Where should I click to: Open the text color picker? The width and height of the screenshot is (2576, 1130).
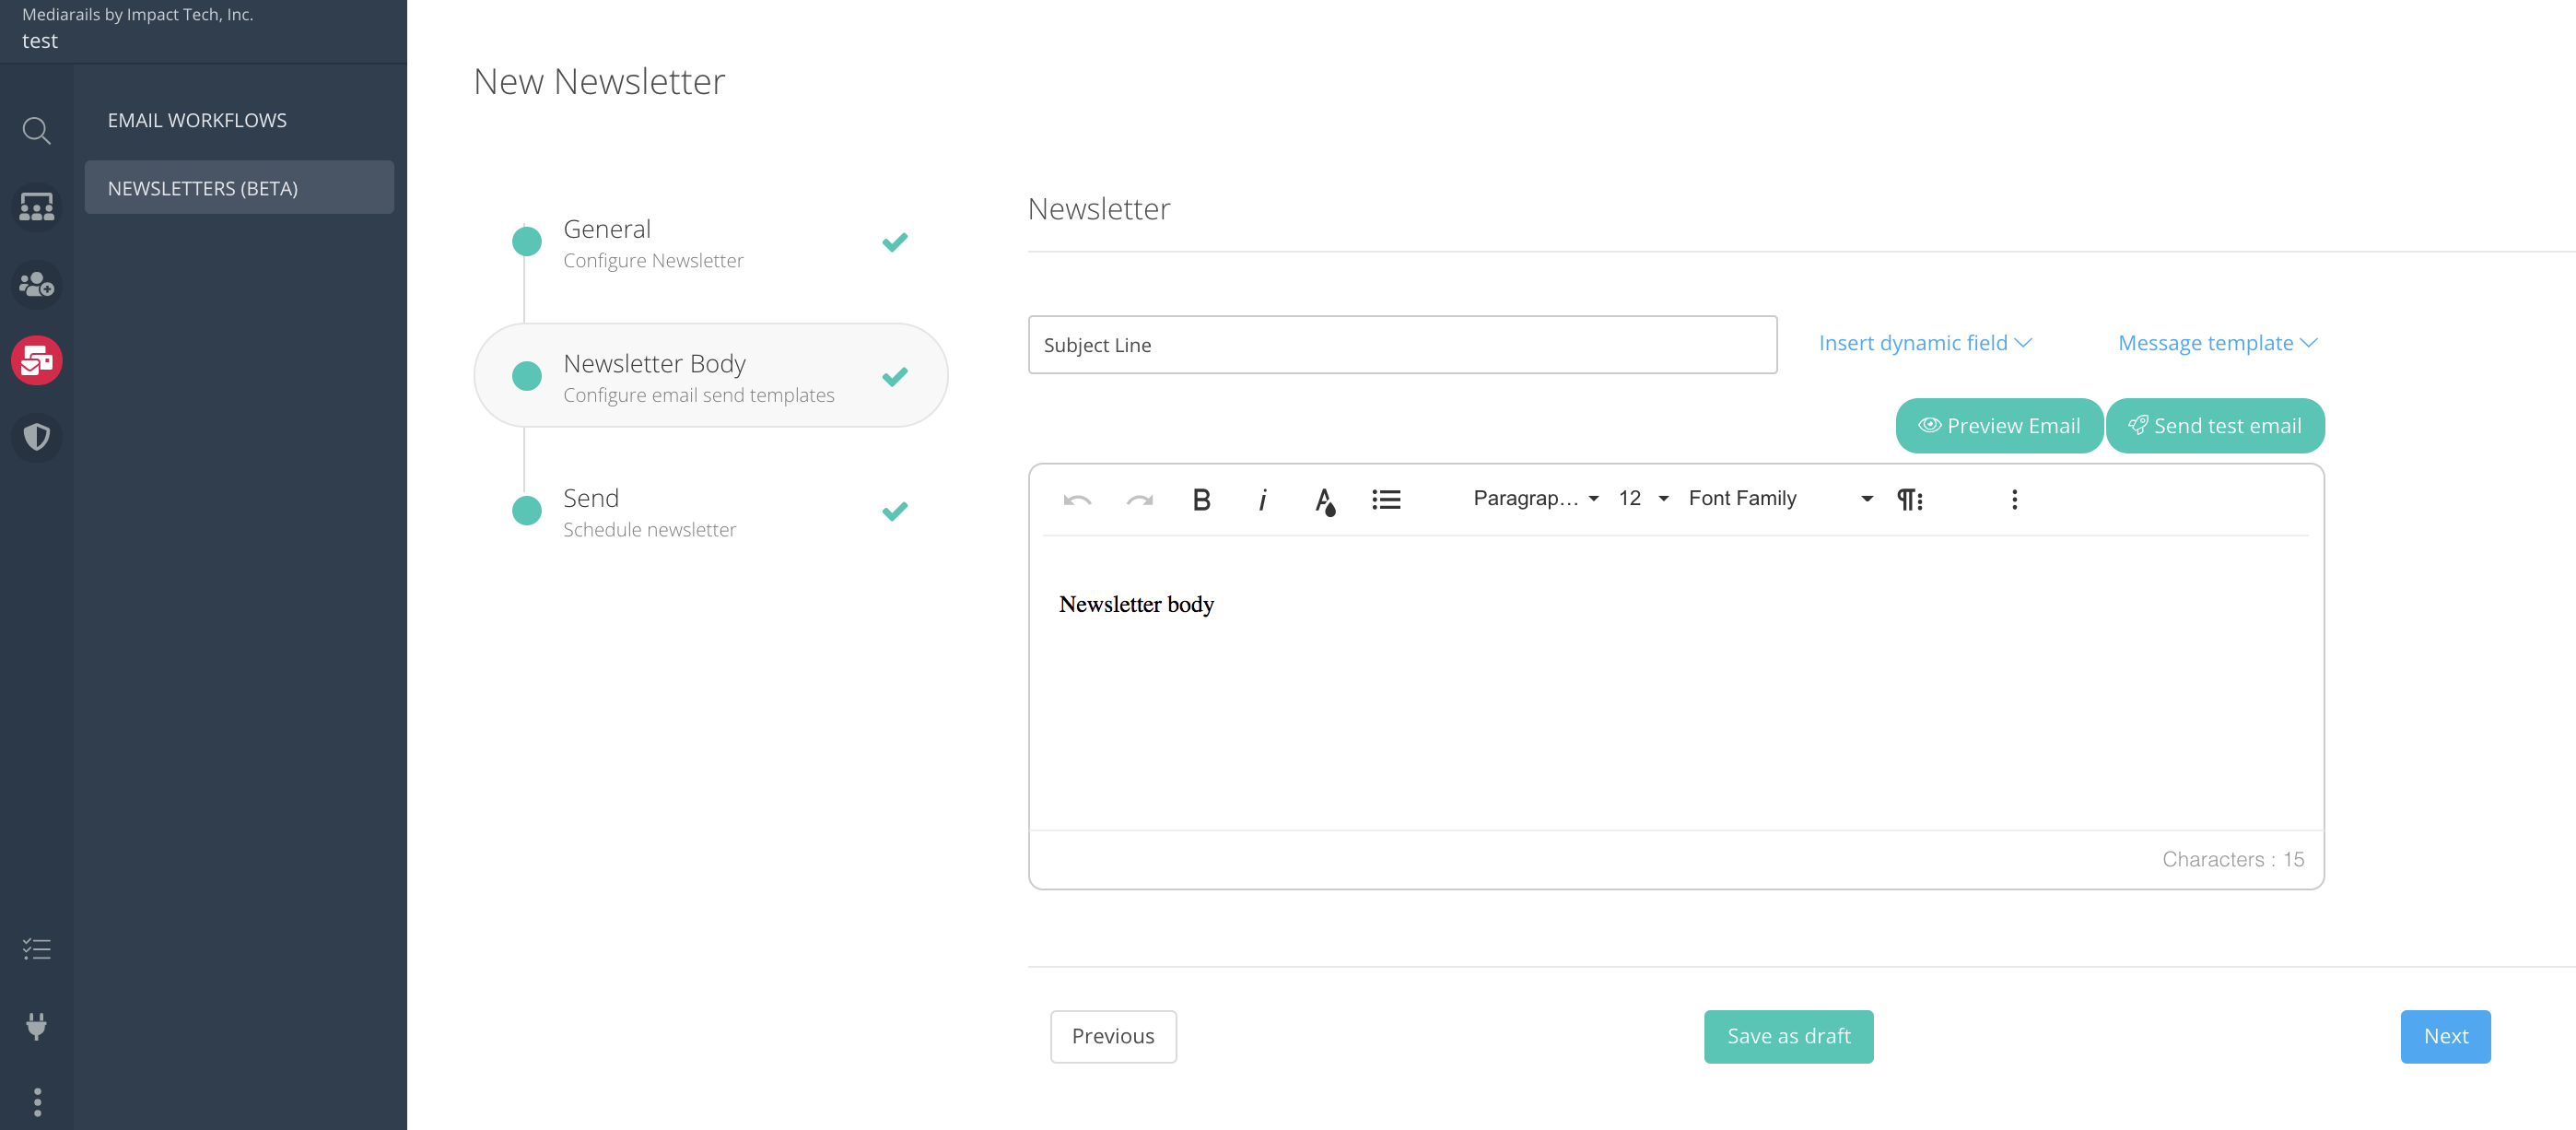(x=1325, y=500)
